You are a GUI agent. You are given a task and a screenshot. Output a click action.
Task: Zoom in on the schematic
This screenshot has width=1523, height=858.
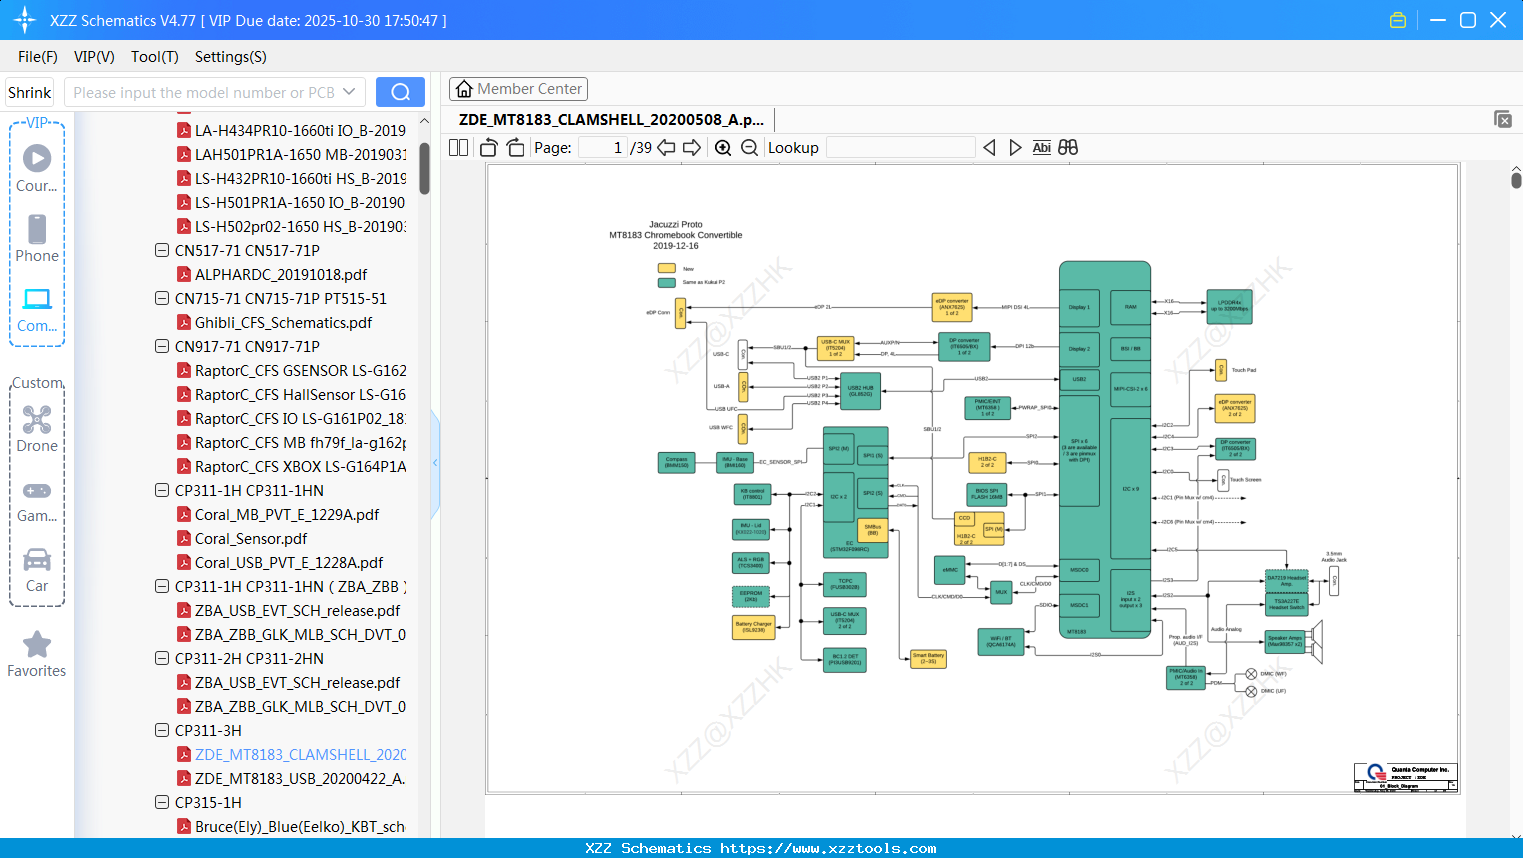point(723,148)
